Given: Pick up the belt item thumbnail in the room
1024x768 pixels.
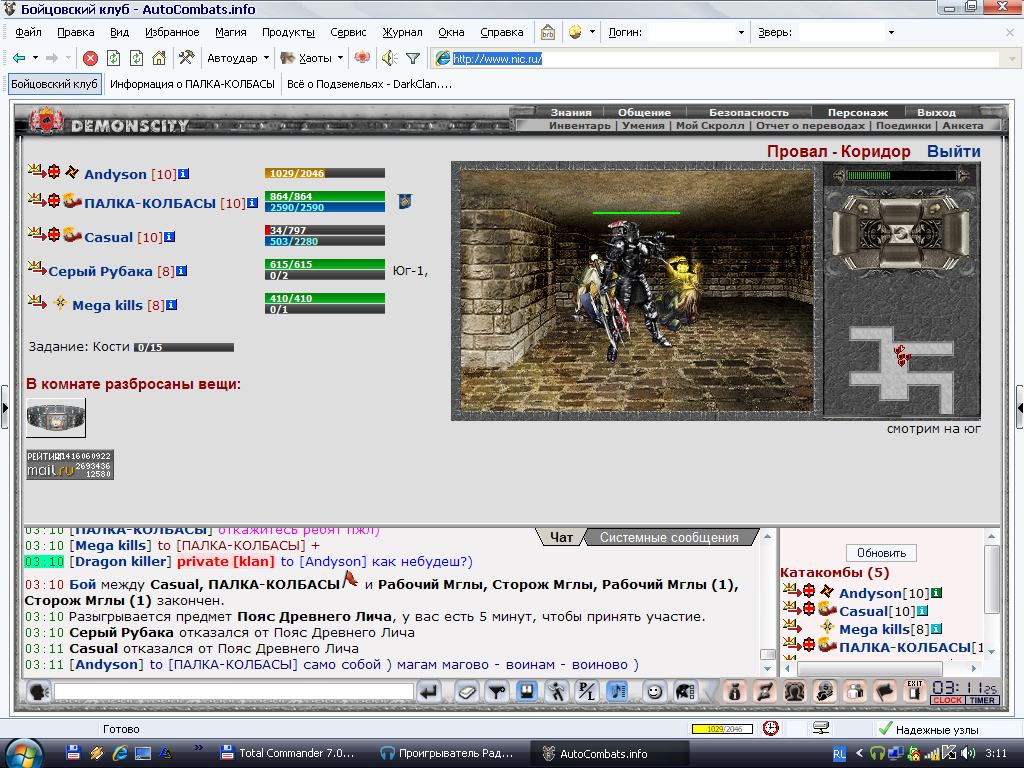Looking at the screenshot, I should (x=56, y=417).
